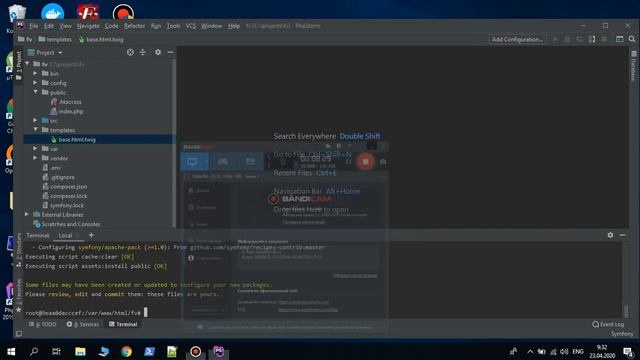The image size is (640, 360).
Task: Click the Terminal tool window button
Action: (x=123, y=324)
